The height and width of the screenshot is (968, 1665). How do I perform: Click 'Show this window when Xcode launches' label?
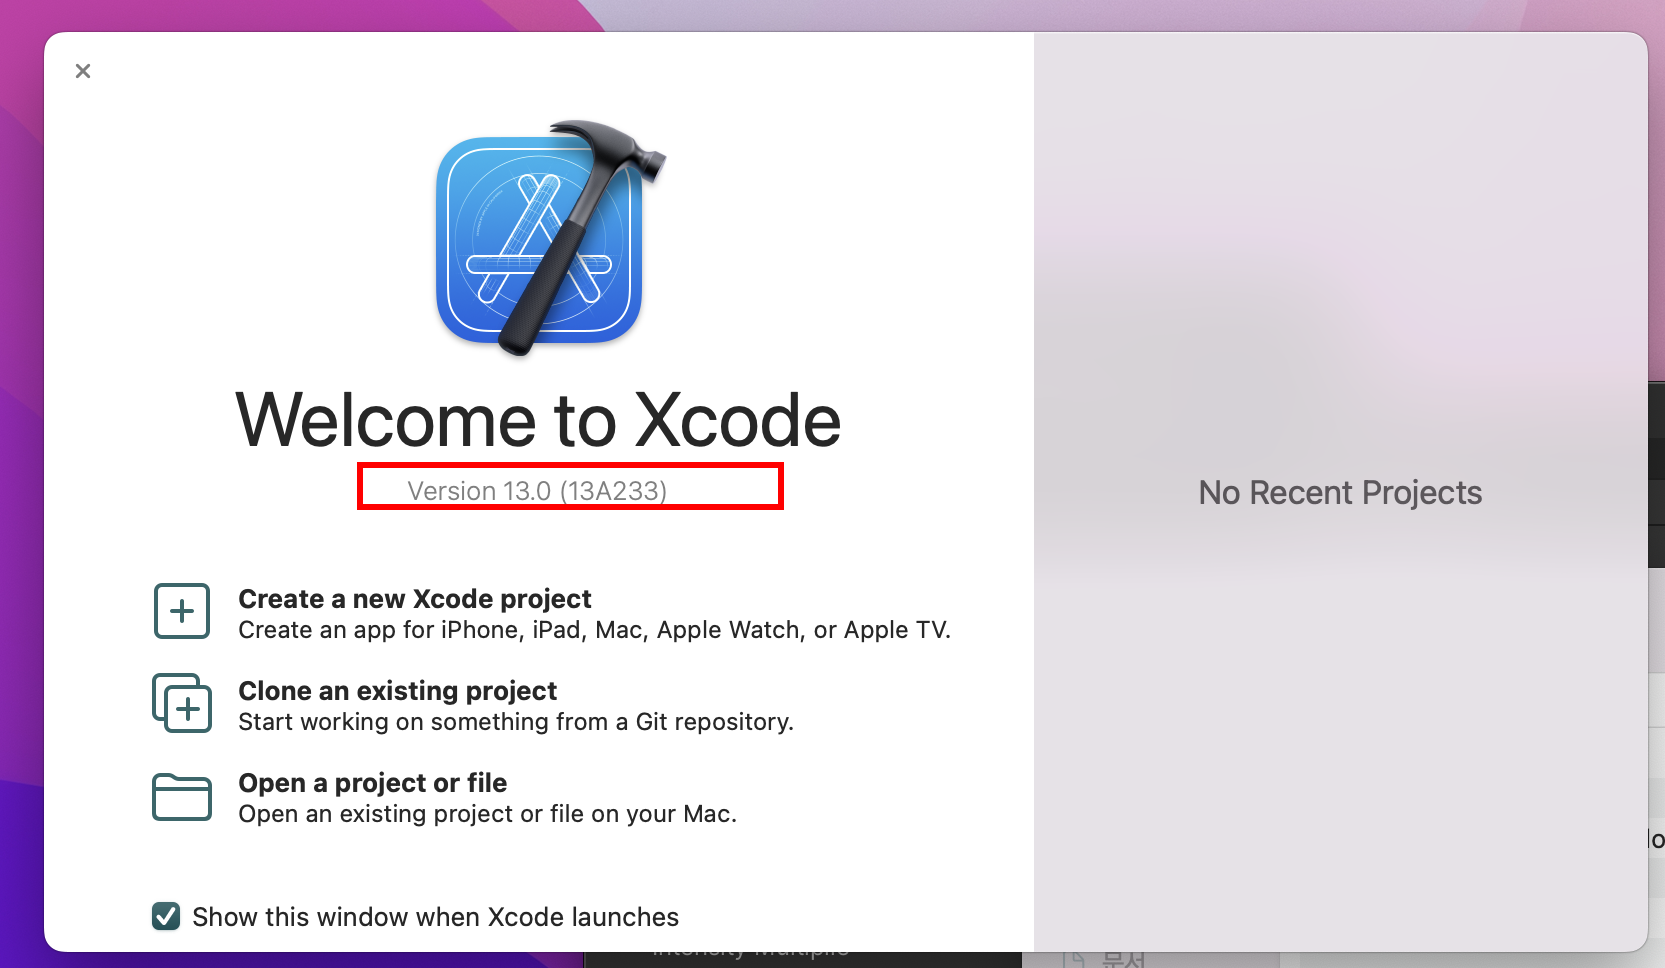(435, 917)
